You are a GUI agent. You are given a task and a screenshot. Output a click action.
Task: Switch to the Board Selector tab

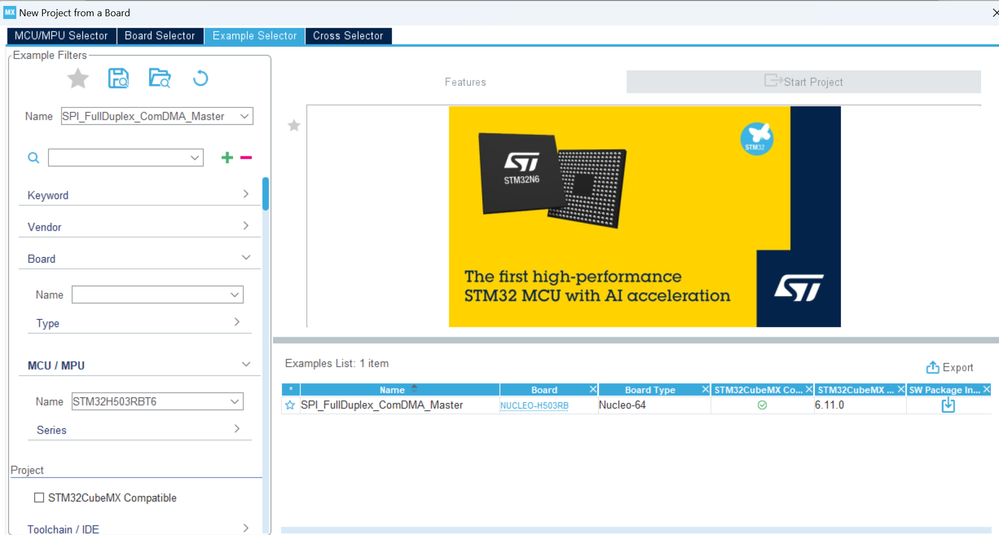click(160, 36)
